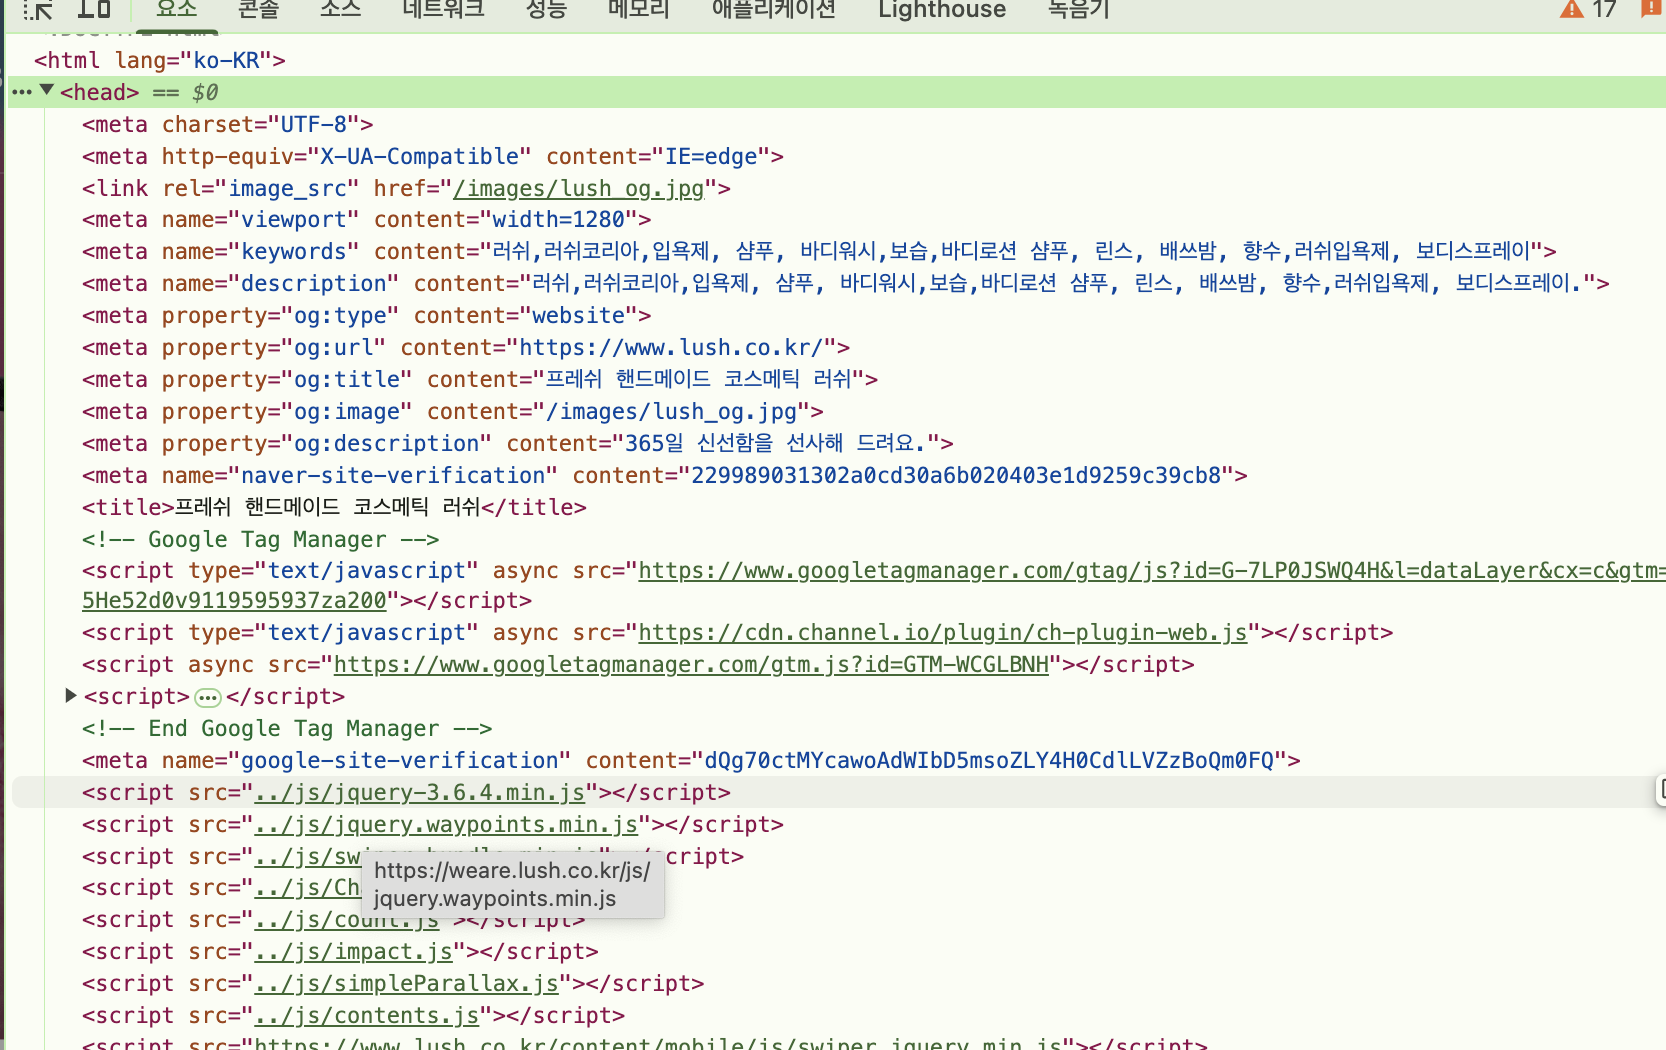Expand the collapsed script node
1666x1050 pixels.
pos(70,695)
